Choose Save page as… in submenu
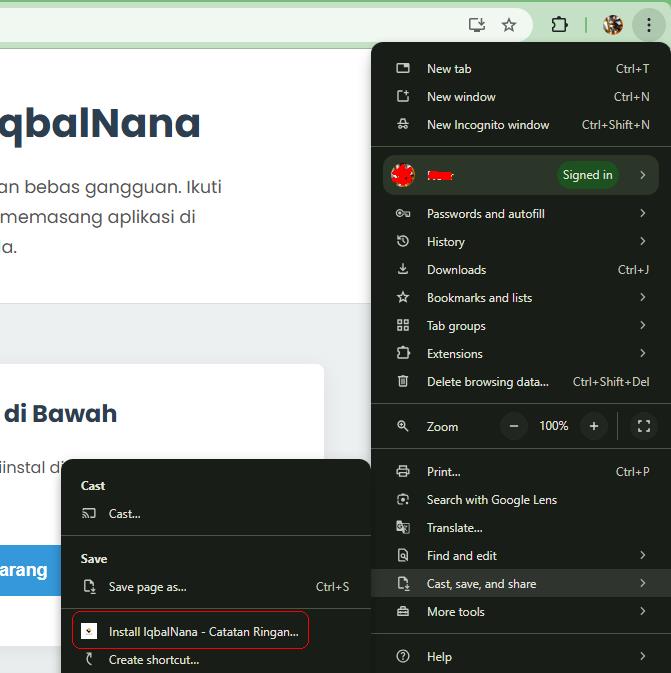The width and height of the screenshot is (671, 673). pos(216,586)
